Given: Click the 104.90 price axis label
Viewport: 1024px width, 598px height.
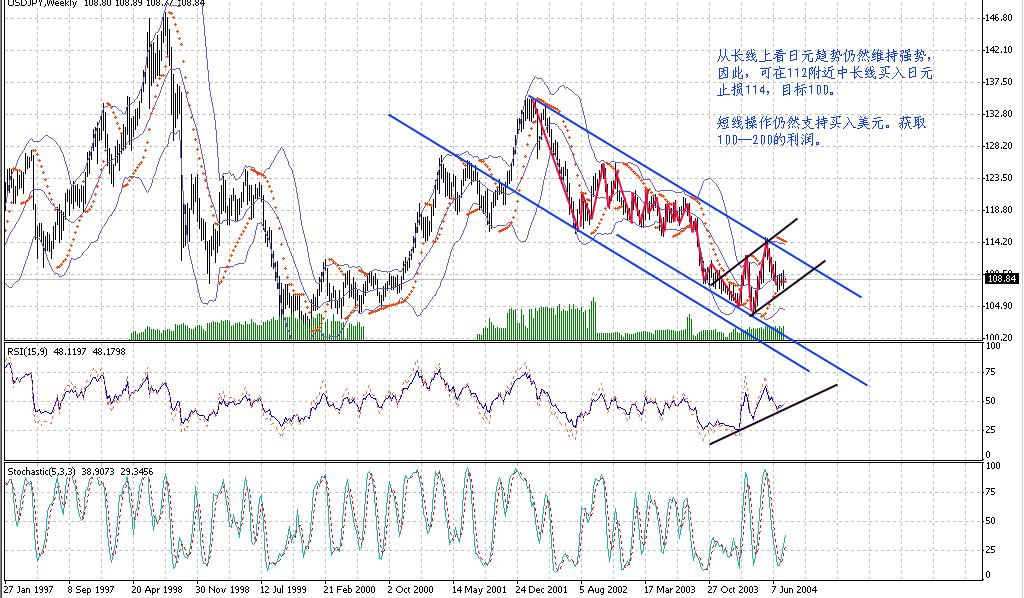Looking at the screenshot, I should [1000, 306].
